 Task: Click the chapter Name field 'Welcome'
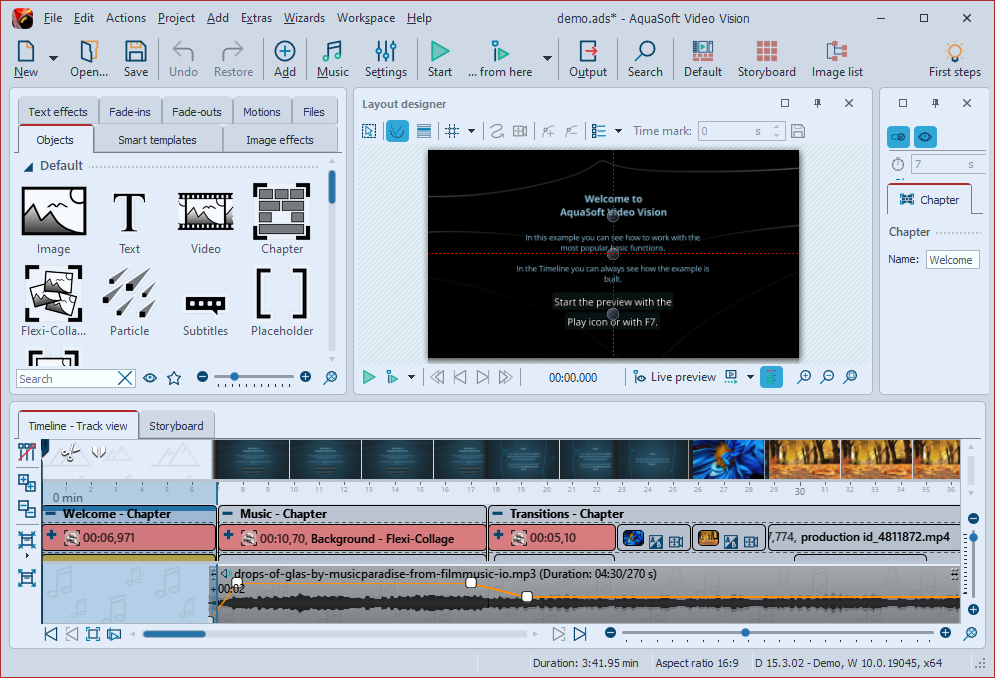click(952, 260)
